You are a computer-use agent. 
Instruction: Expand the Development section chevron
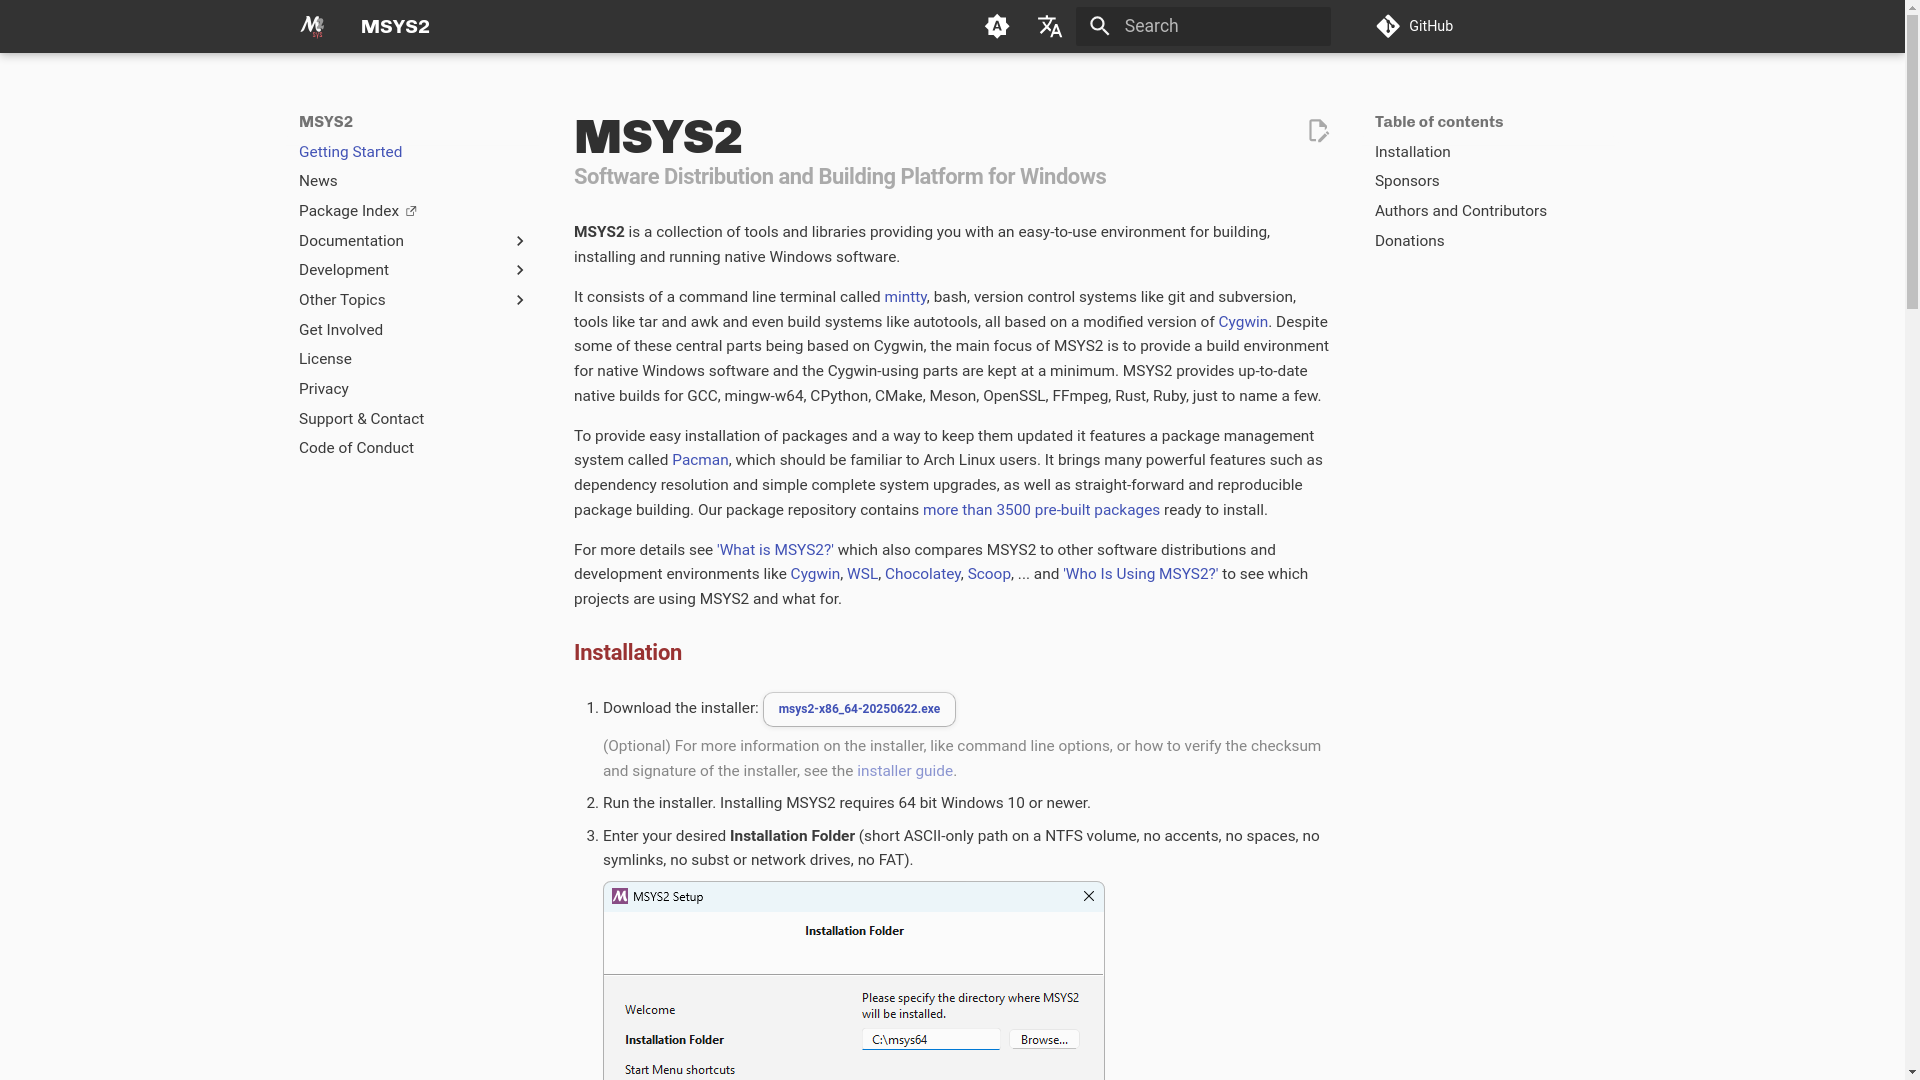[x=519, y=270]
